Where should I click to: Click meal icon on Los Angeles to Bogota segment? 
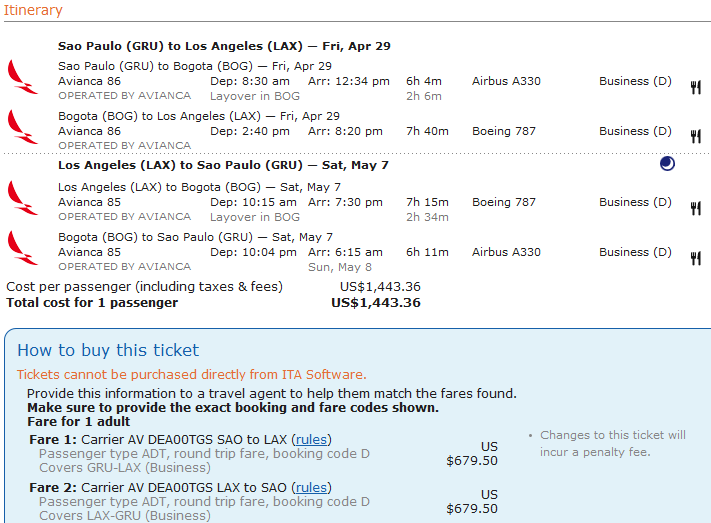coord(696,208)
